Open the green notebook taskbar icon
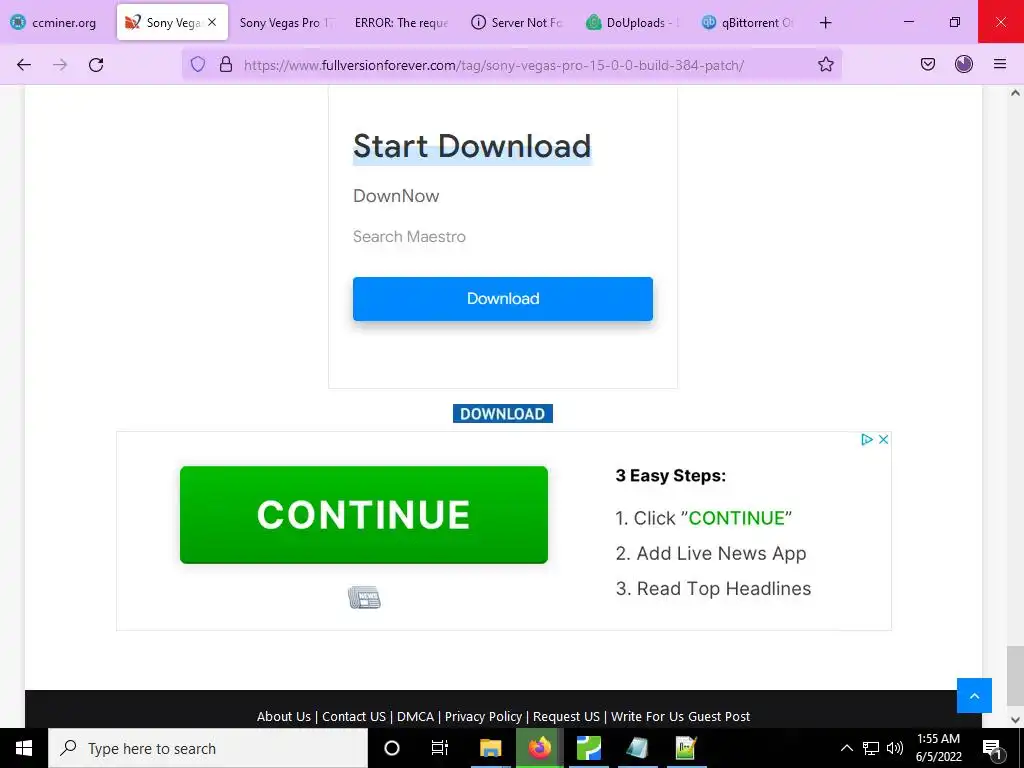1024x768 pixels. 686,748
